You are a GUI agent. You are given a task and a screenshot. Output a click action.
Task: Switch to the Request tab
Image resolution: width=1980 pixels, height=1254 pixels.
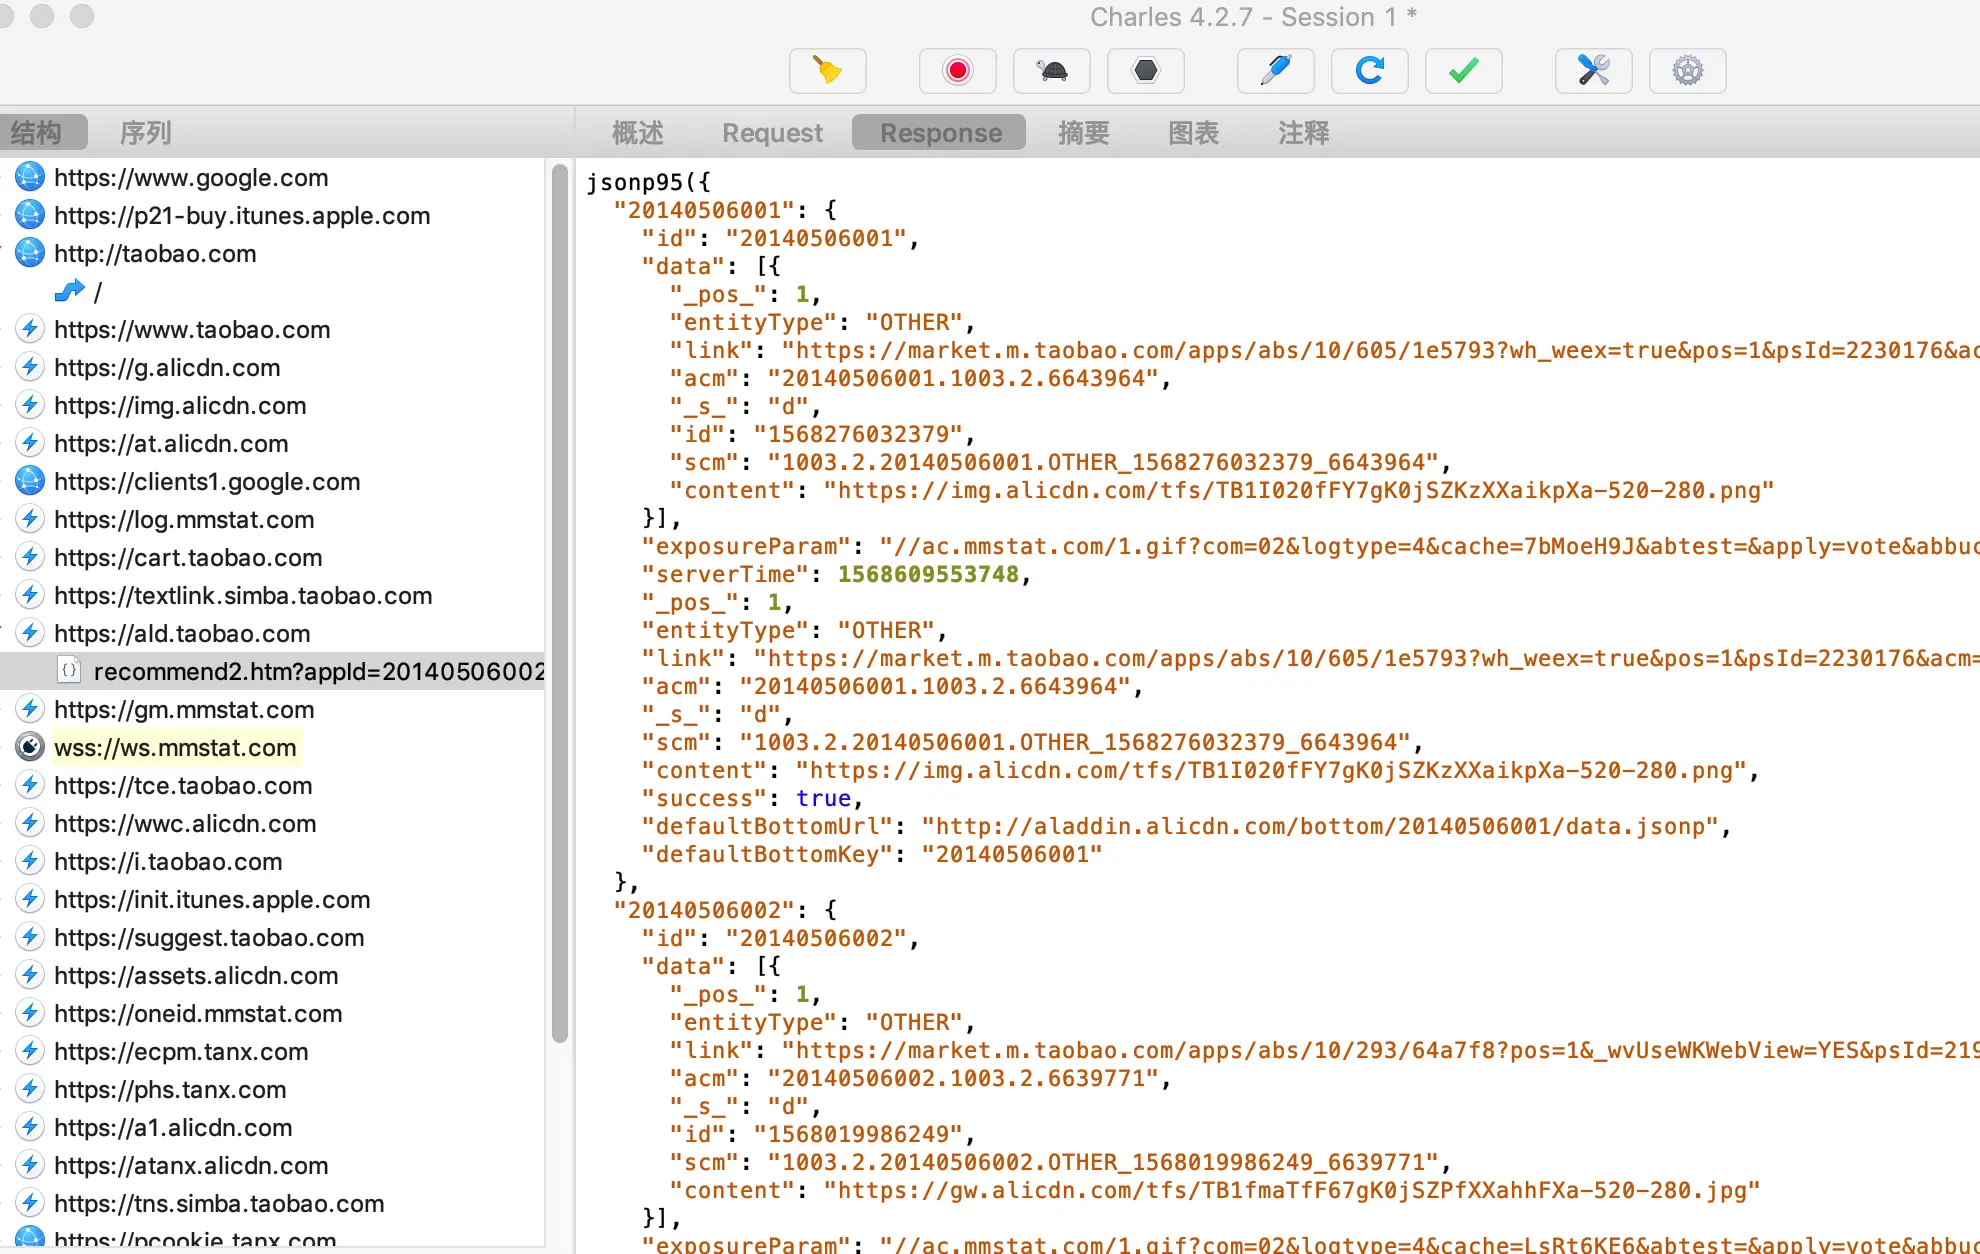[772, 133]
